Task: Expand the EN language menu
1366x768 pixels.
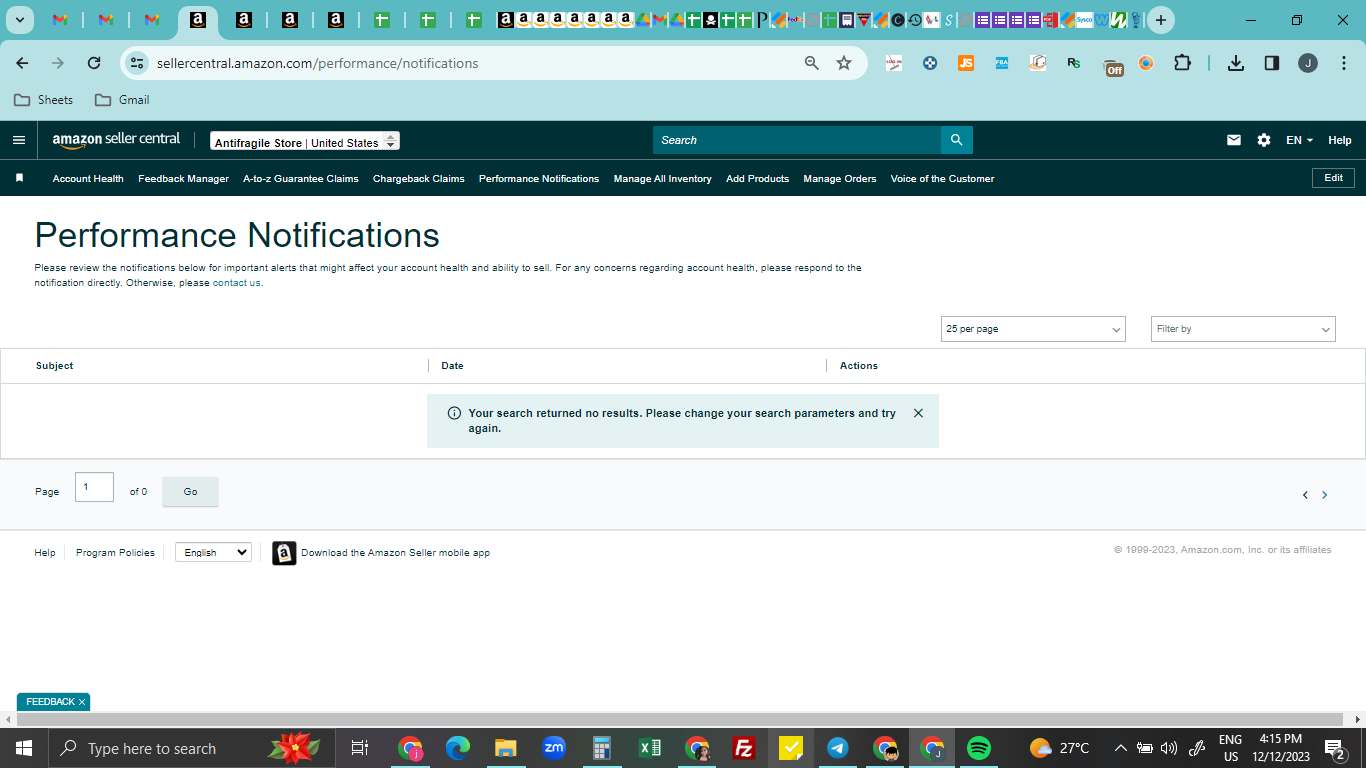Action: point(1299,140)
